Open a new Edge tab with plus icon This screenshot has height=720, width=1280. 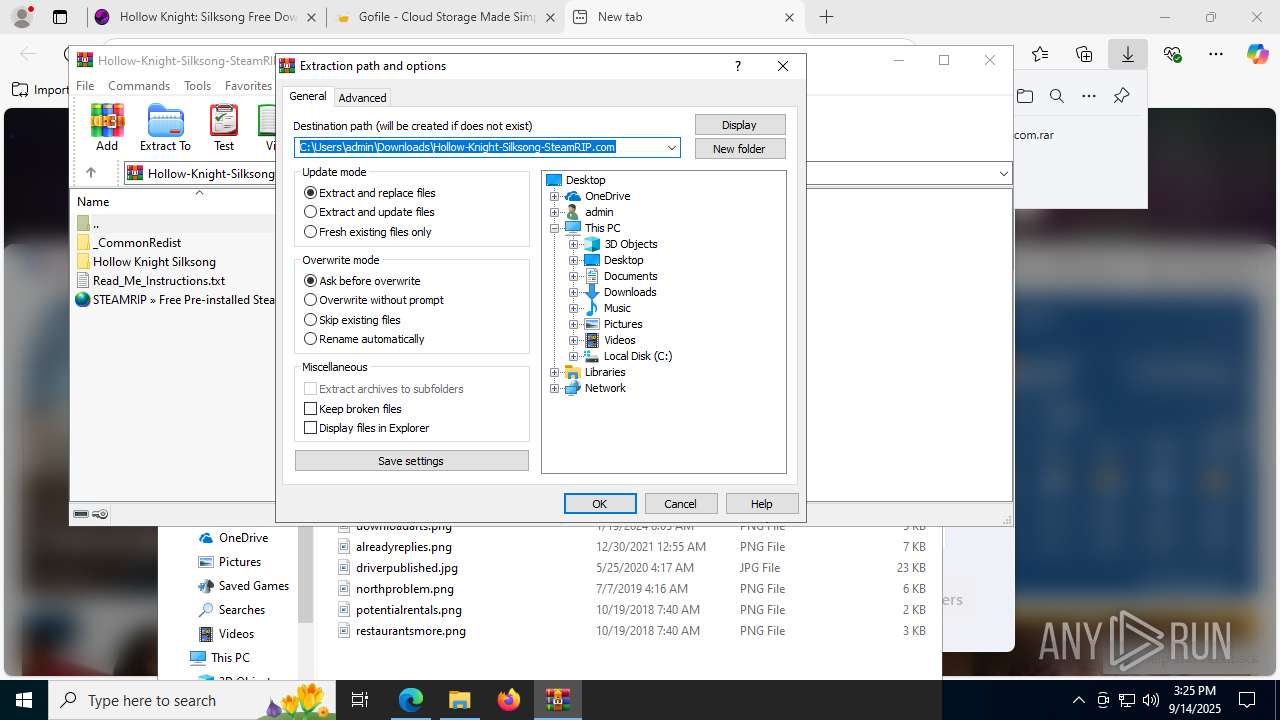pyautogui.click(x=826, y=17)
